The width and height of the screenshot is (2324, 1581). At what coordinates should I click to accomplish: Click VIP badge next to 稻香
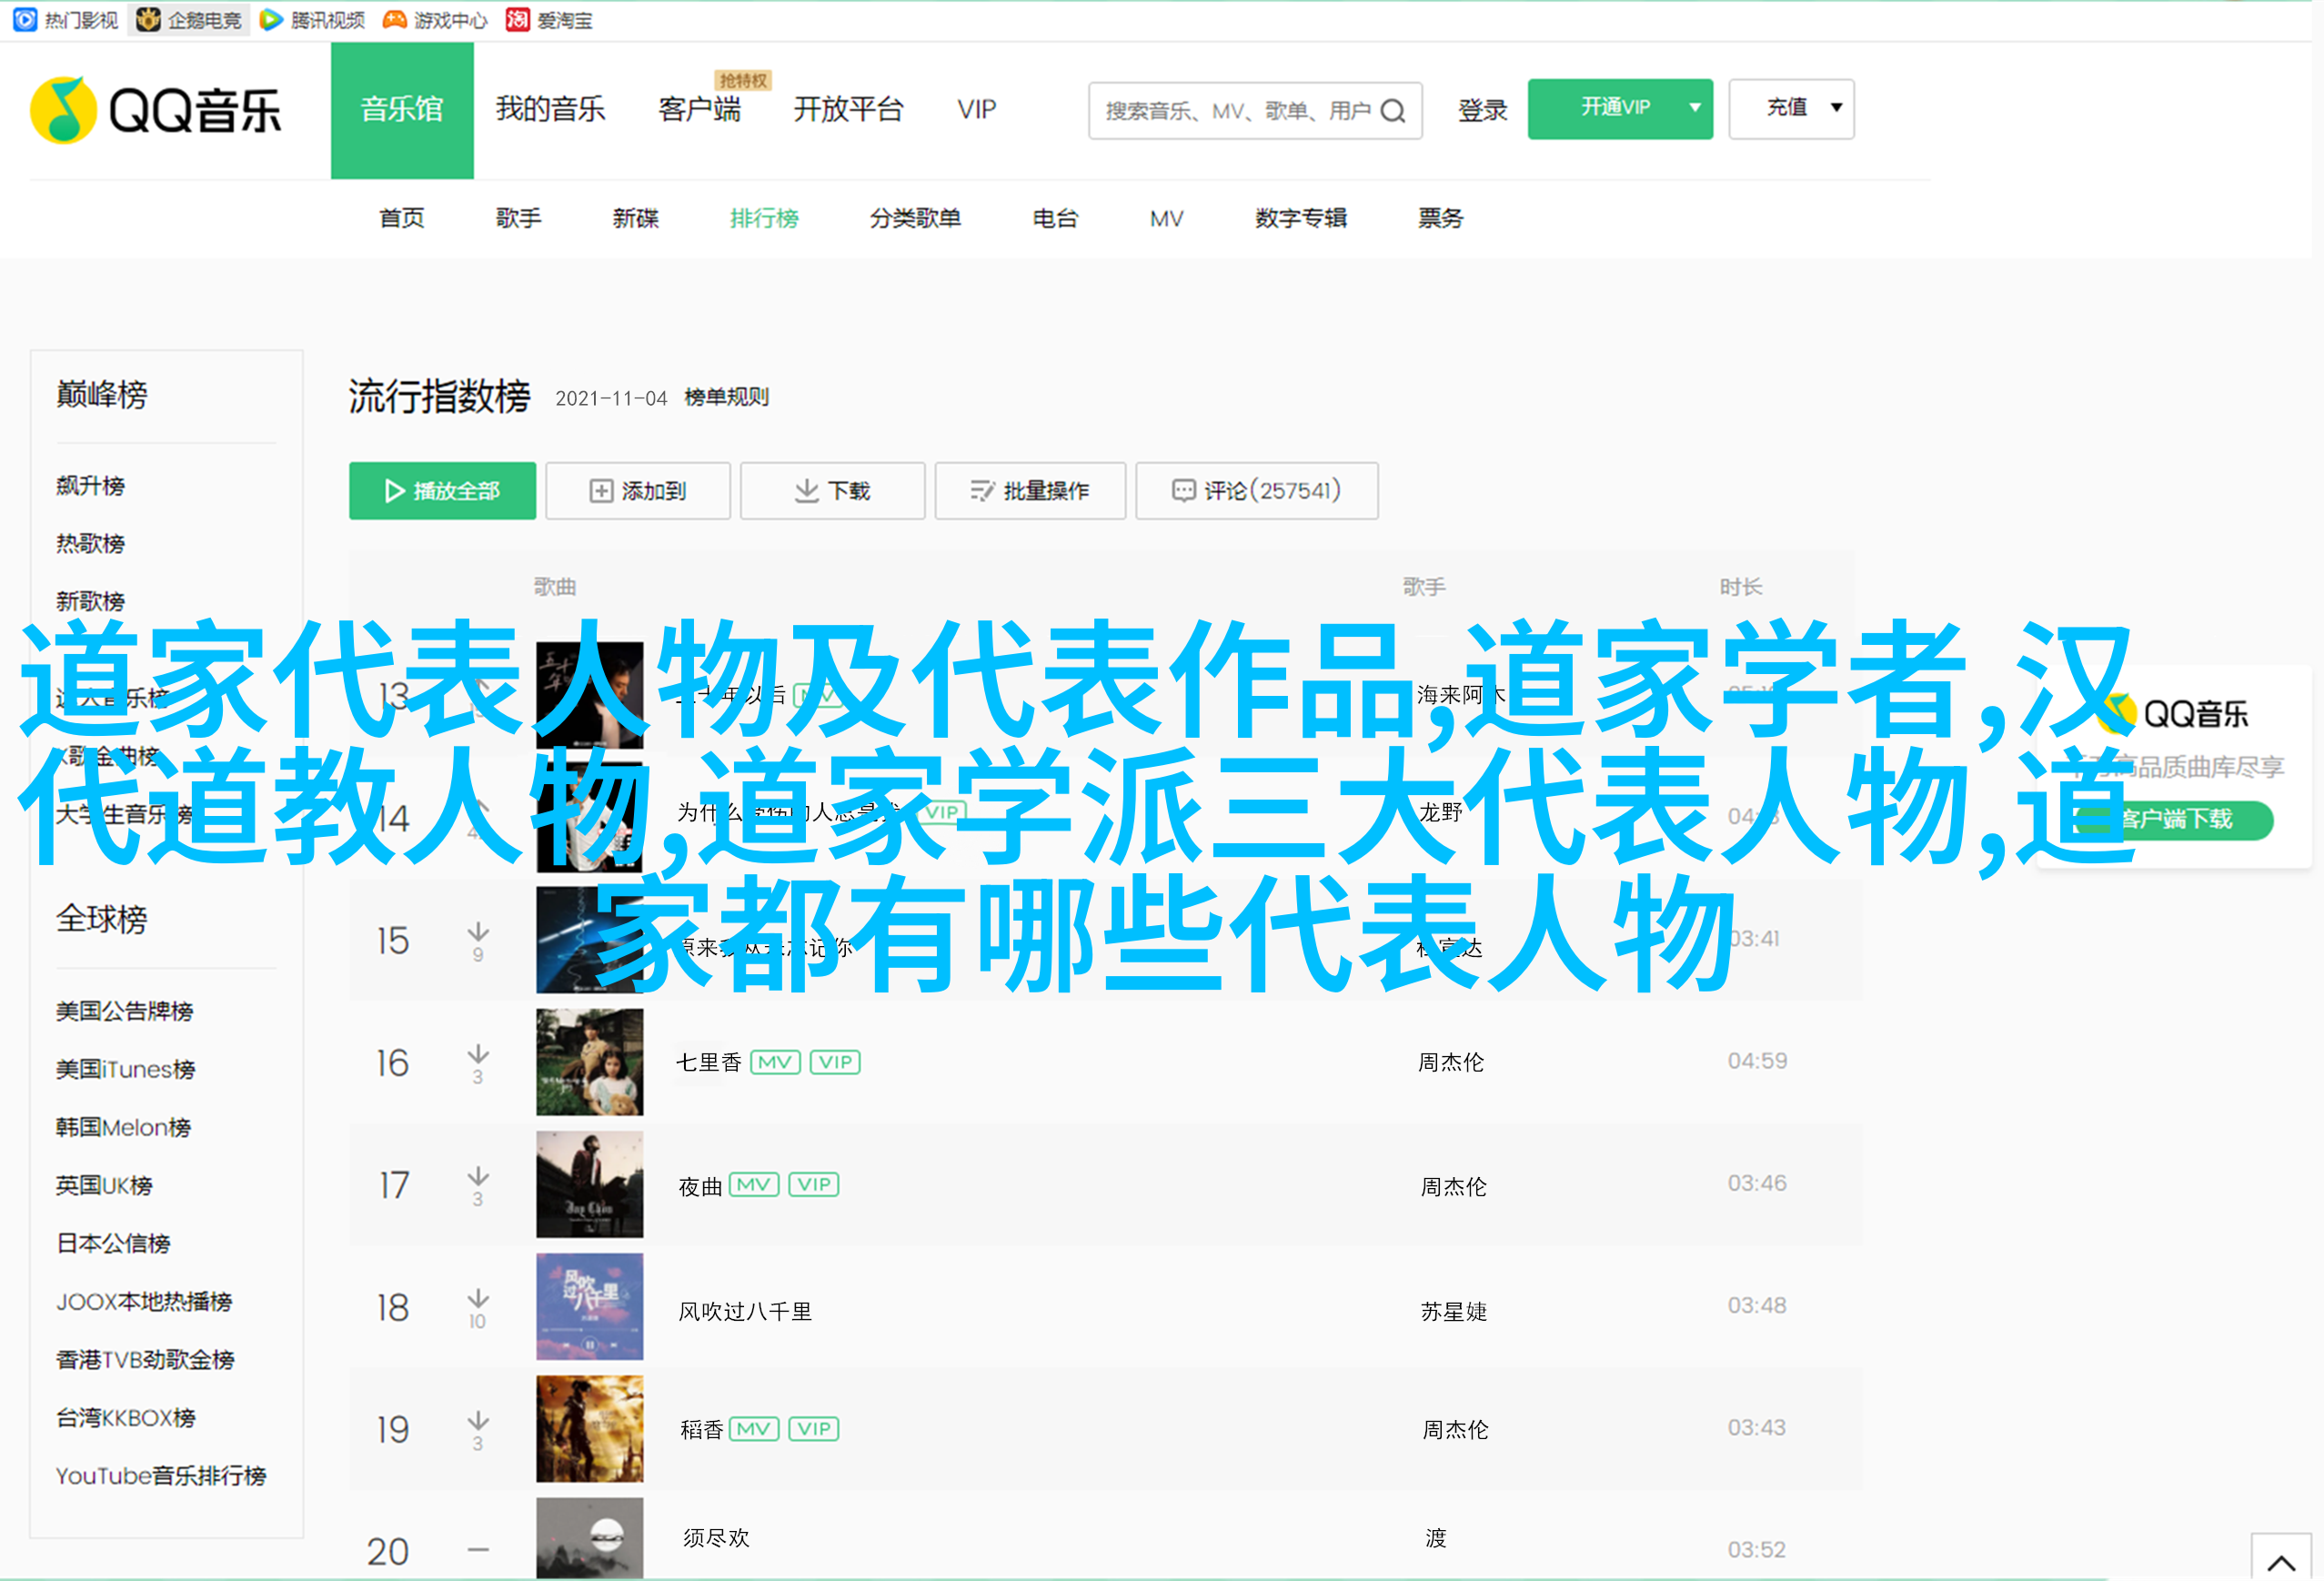point(814,1429)
